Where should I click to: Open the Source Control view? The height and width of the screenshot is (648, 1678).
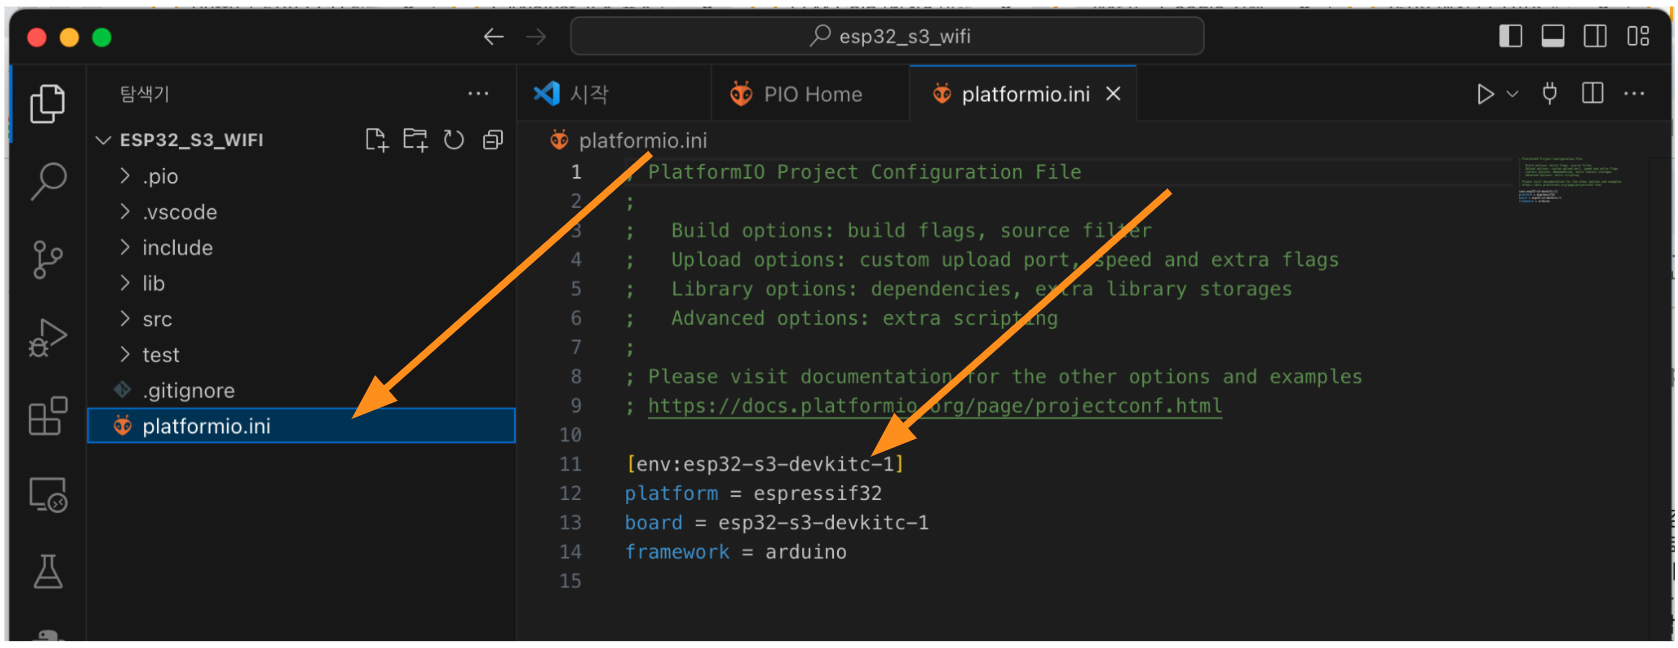[x=47, y=260]
